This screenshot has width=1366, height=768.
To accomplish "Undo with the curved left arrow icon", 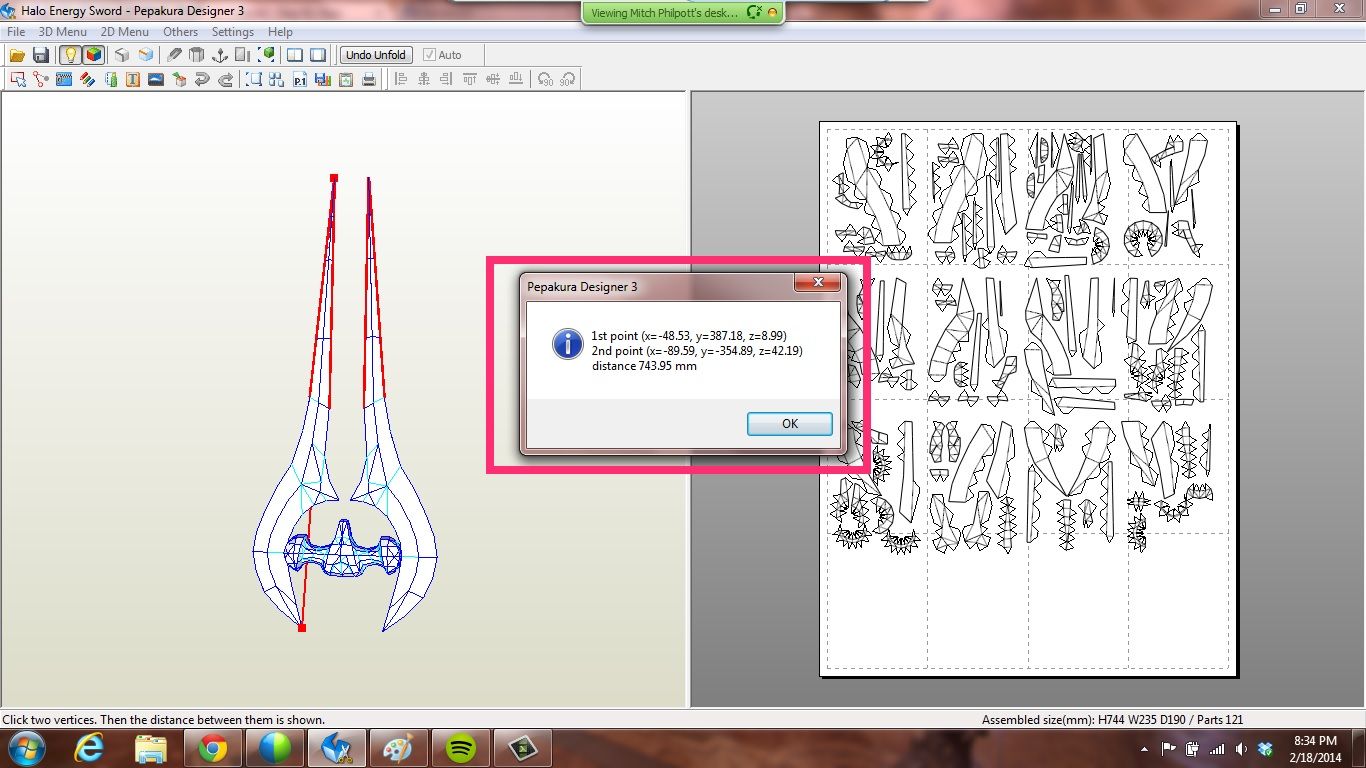I will pyautogui.click(x=202, y=79).
